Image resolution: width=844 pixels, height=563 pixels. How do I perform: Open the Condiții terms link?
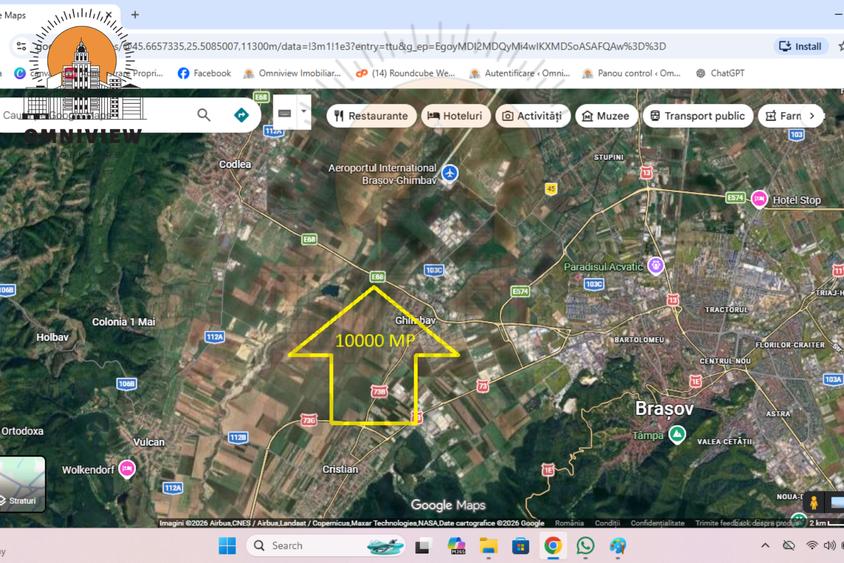[x=607, y=523]
